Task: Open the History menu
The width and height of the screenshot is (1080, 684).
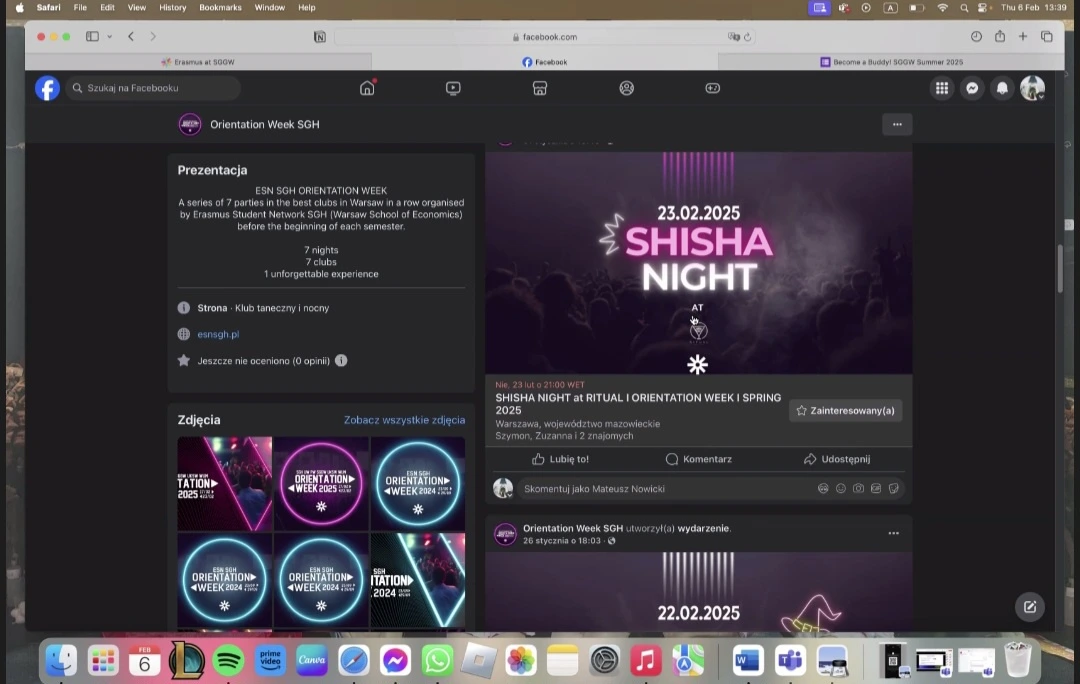Action: point(172,8)
